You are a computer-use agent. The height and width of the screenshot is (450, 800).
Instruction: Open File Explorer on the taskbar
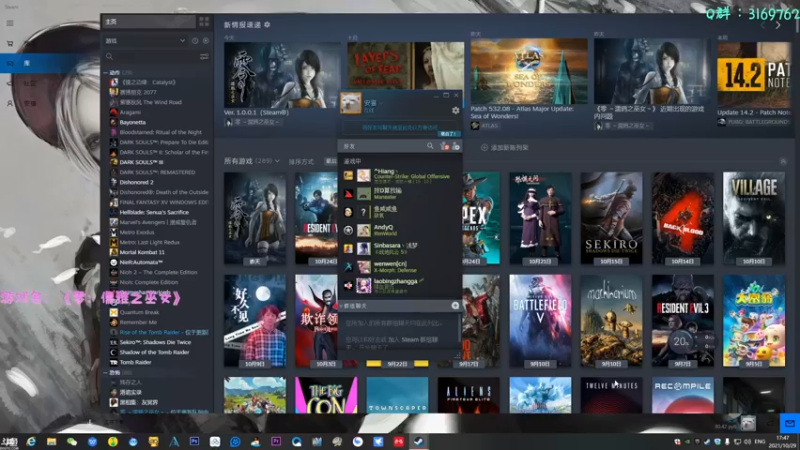(x=52, y=442)
